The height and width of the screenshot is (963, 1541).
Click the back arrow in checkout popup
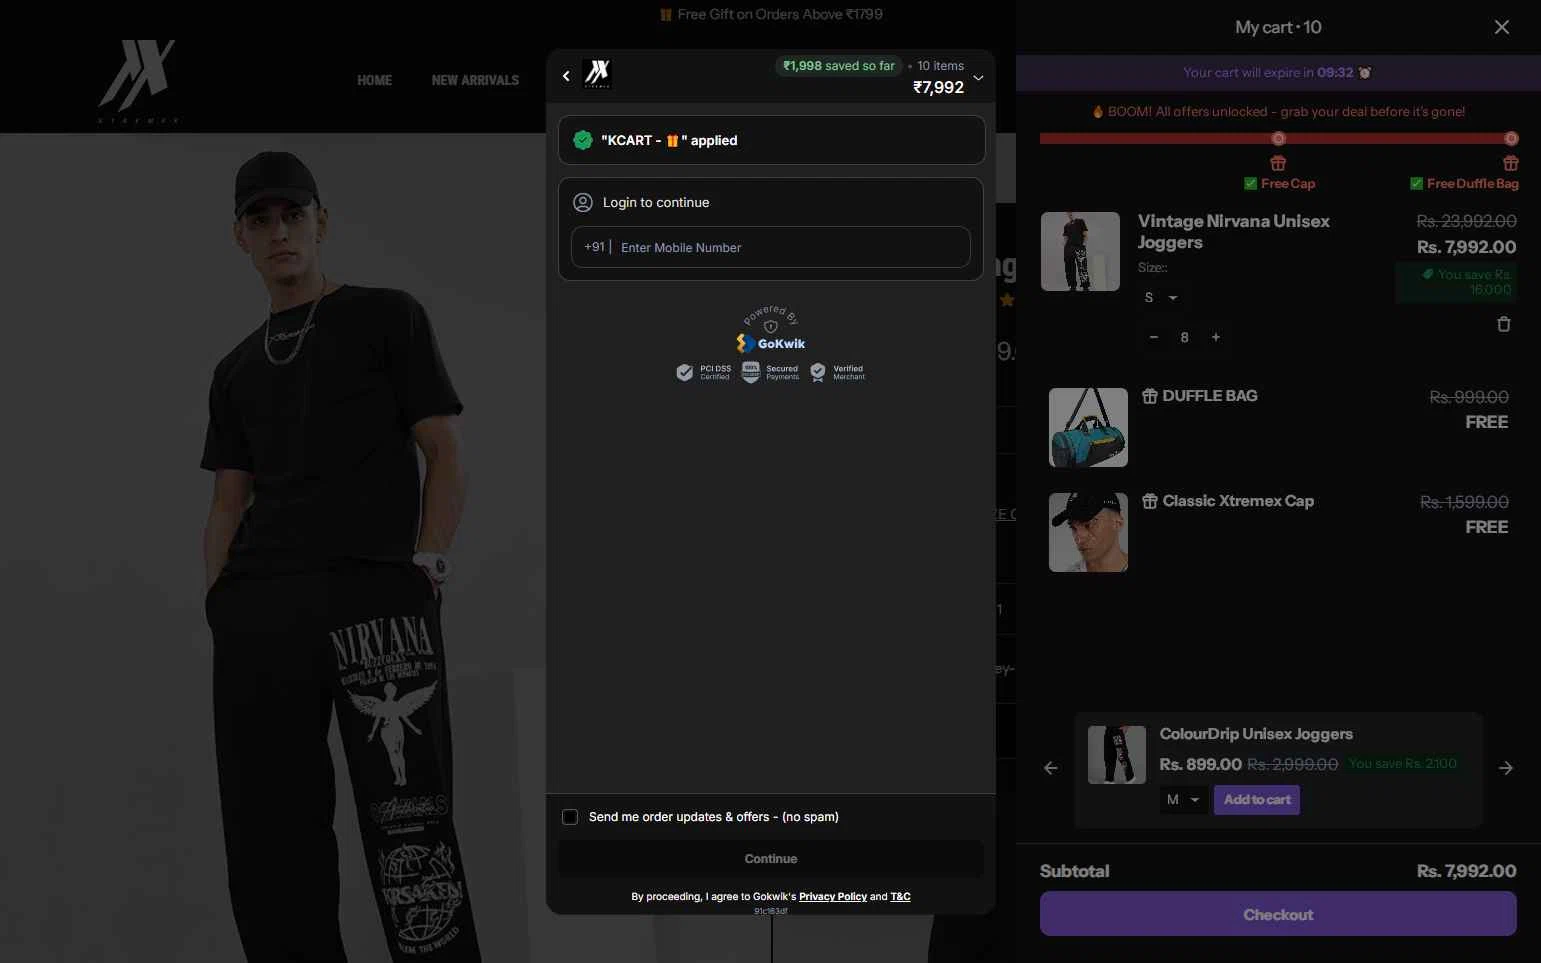pos(566,76)
